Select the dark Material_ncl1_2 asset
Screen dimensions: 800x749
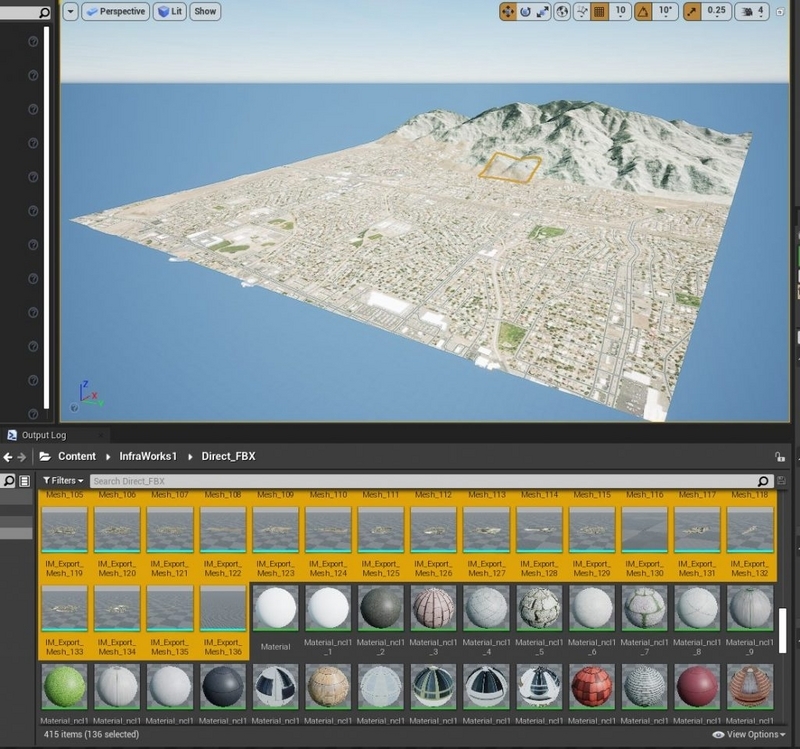(381, 620)
